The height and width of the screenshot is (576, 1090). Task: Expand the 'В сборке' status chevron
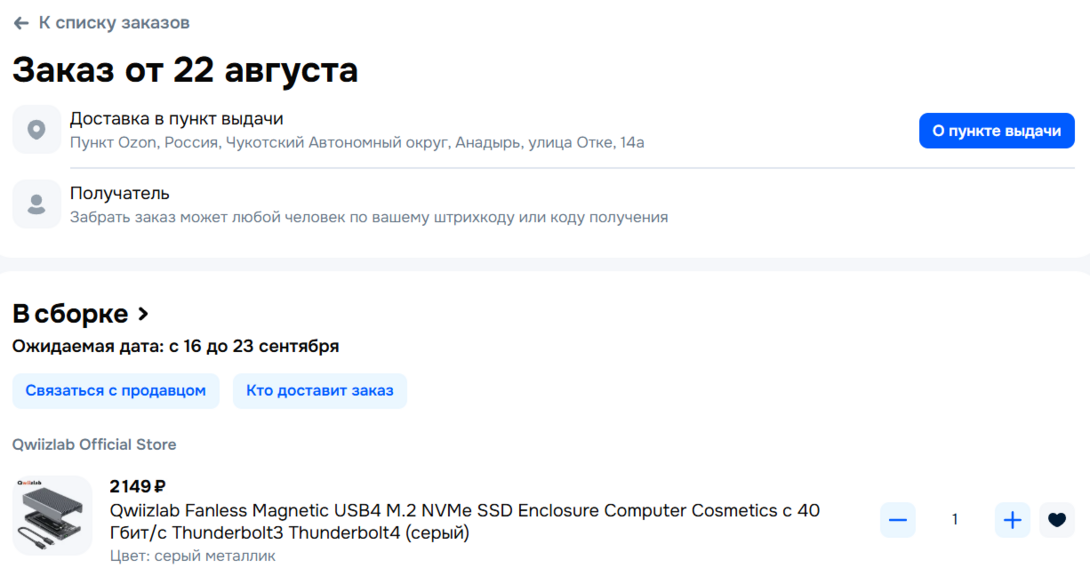(x=143, y=314)
